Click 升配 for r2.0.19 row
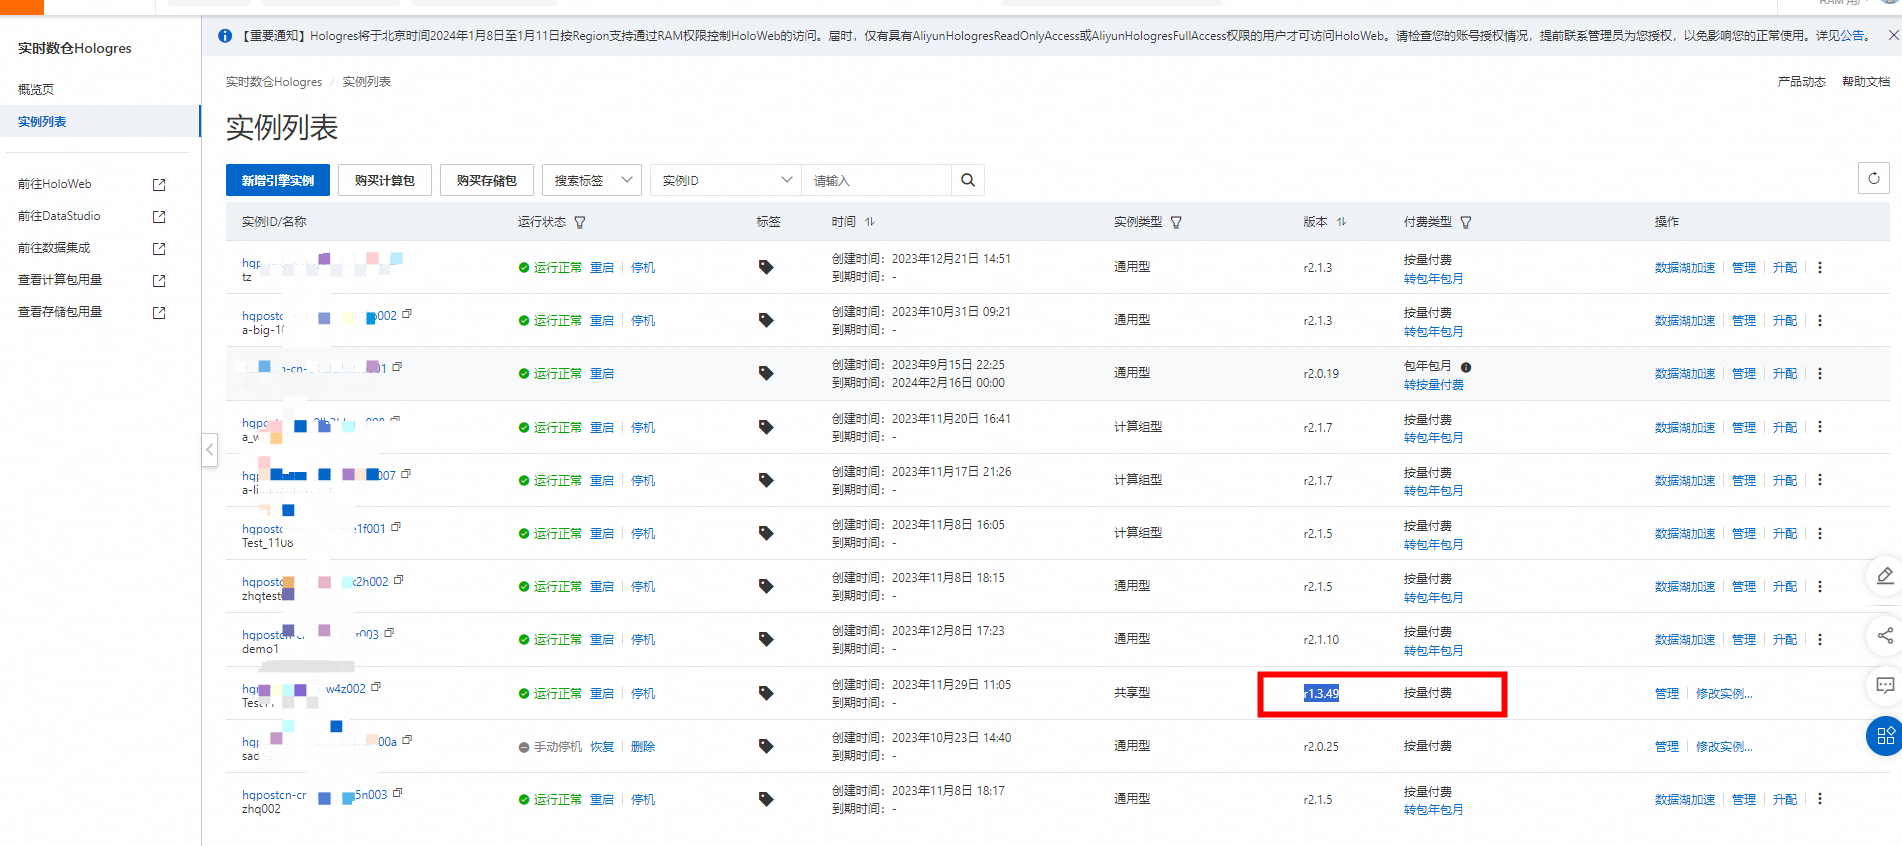1902x846 pixels. 1785,373
